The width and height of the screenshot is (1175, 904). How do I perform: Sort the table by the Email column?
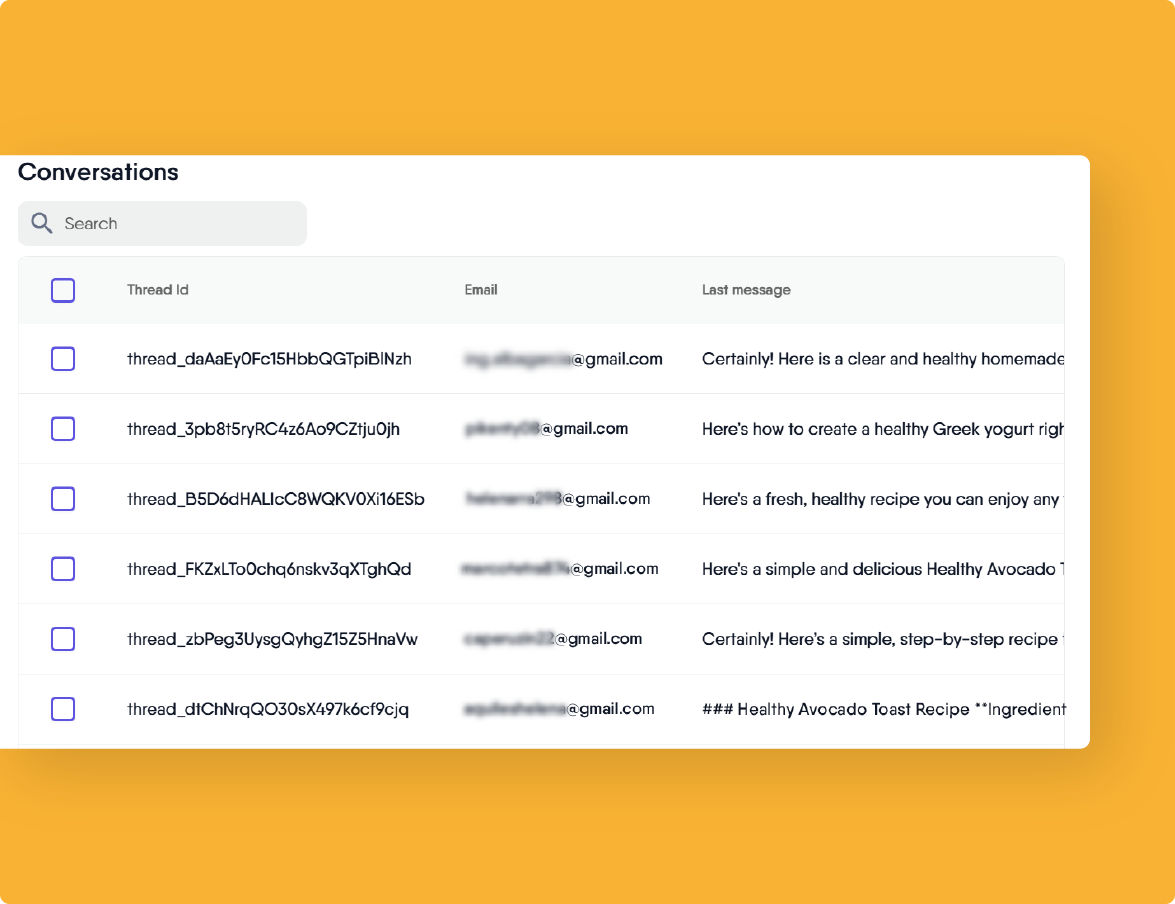coord(481,290)
